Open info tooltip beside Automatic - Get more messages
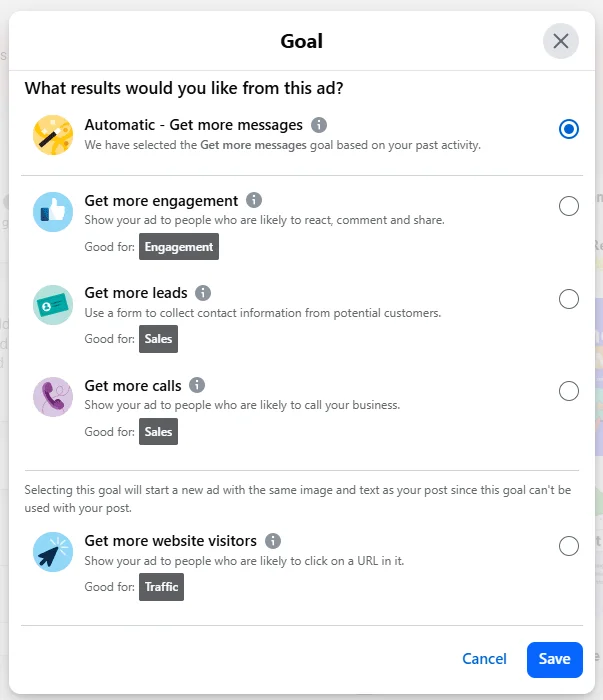Viewport: 603px width, 700px height. [x=319, y=125]
